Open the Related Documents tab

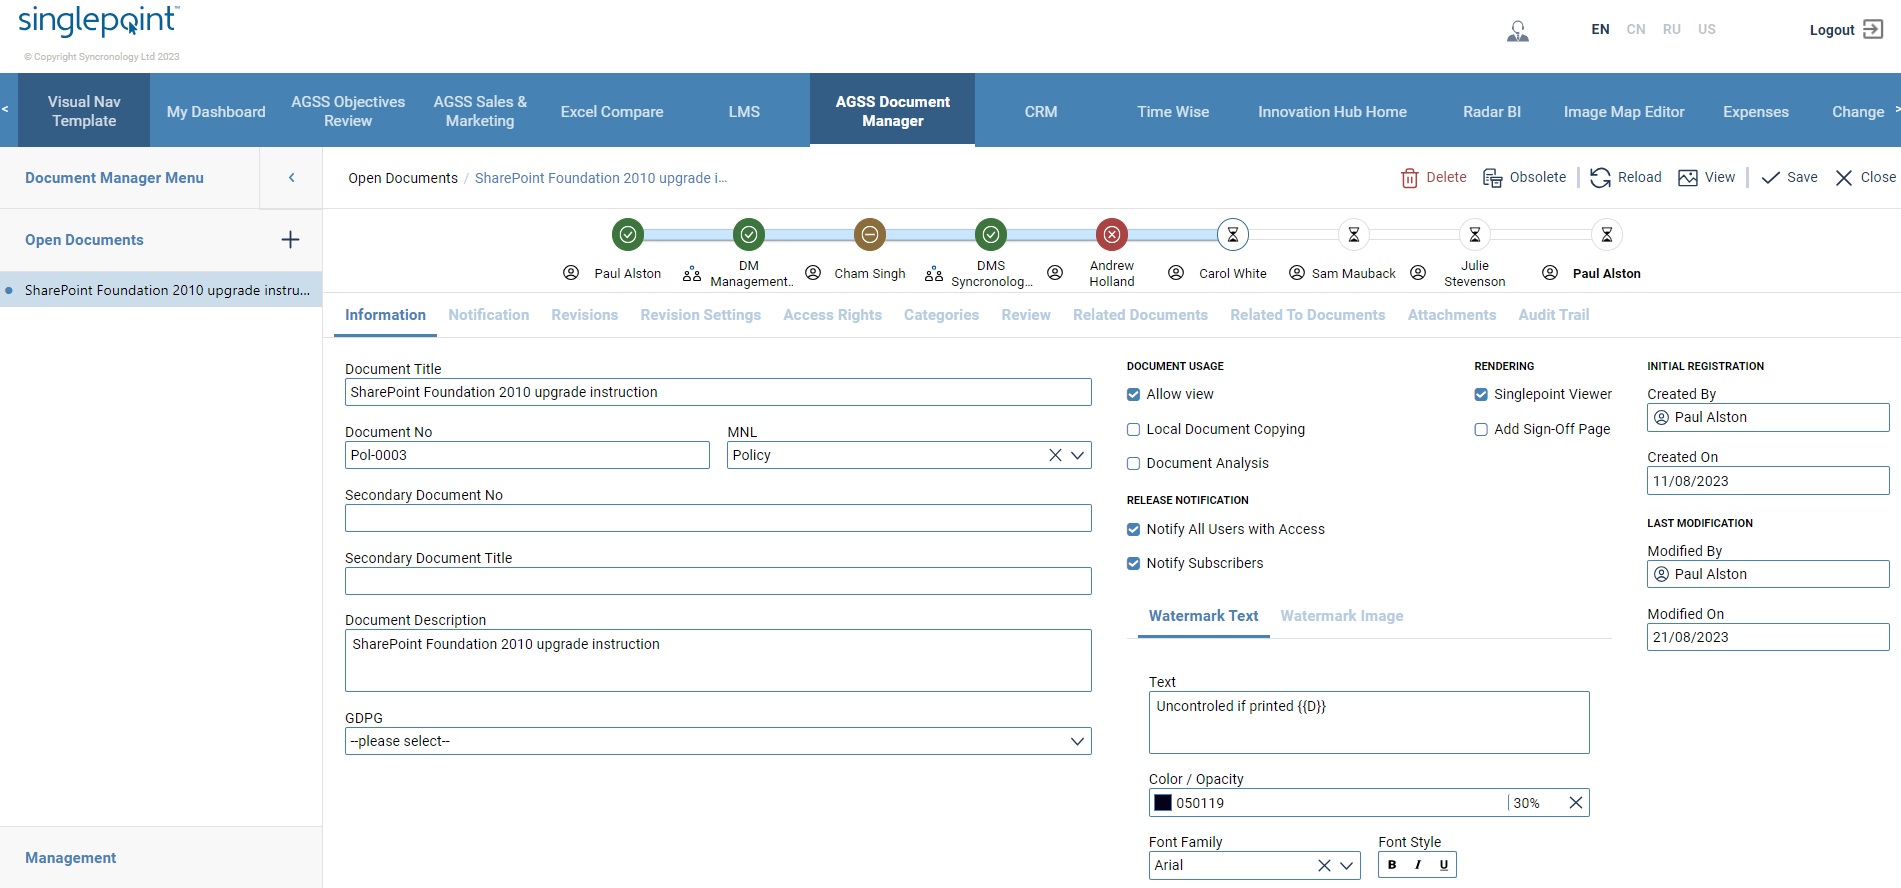pyautogui.click(x=1140, y=315)
